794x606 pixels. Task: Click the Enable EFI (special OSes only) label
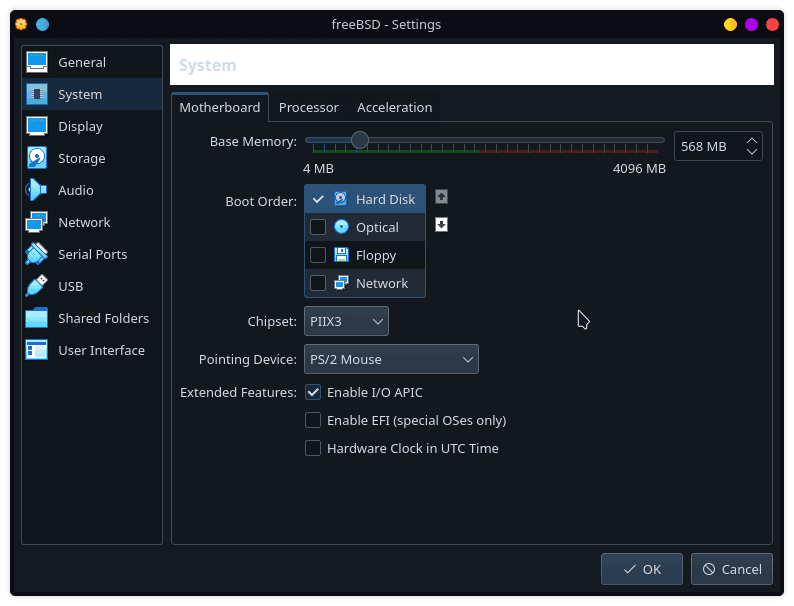(x=417, y=420)
